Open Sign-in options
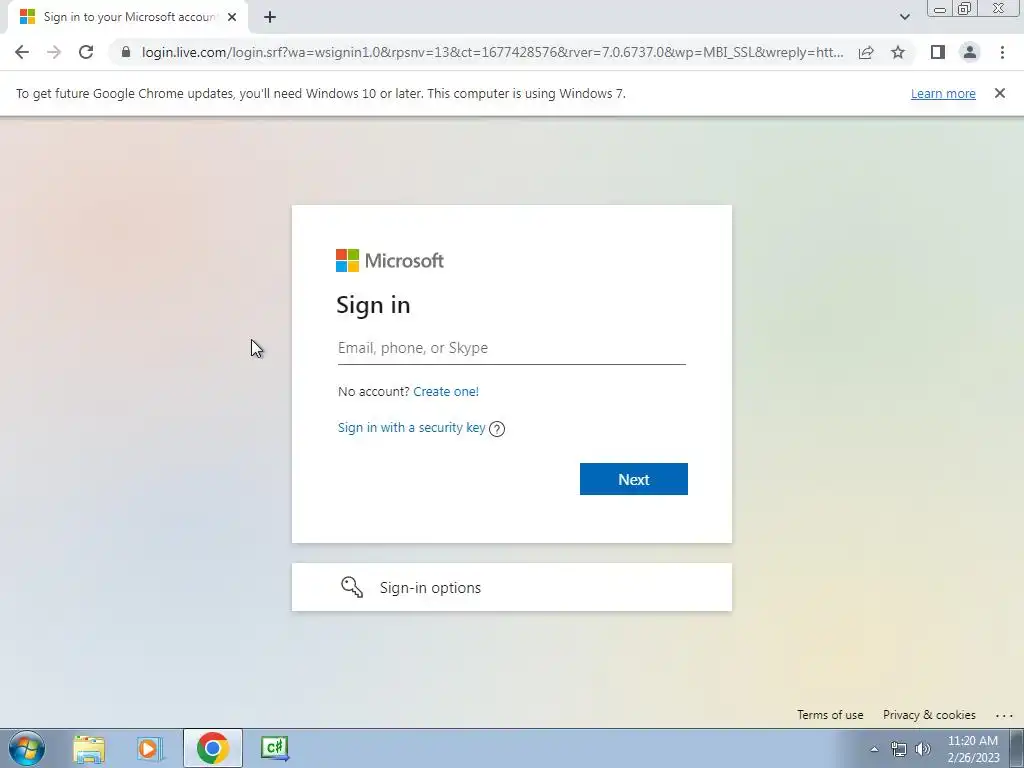Image resolution: width=1024 pixels, height=768 pixels. [511, 587]
